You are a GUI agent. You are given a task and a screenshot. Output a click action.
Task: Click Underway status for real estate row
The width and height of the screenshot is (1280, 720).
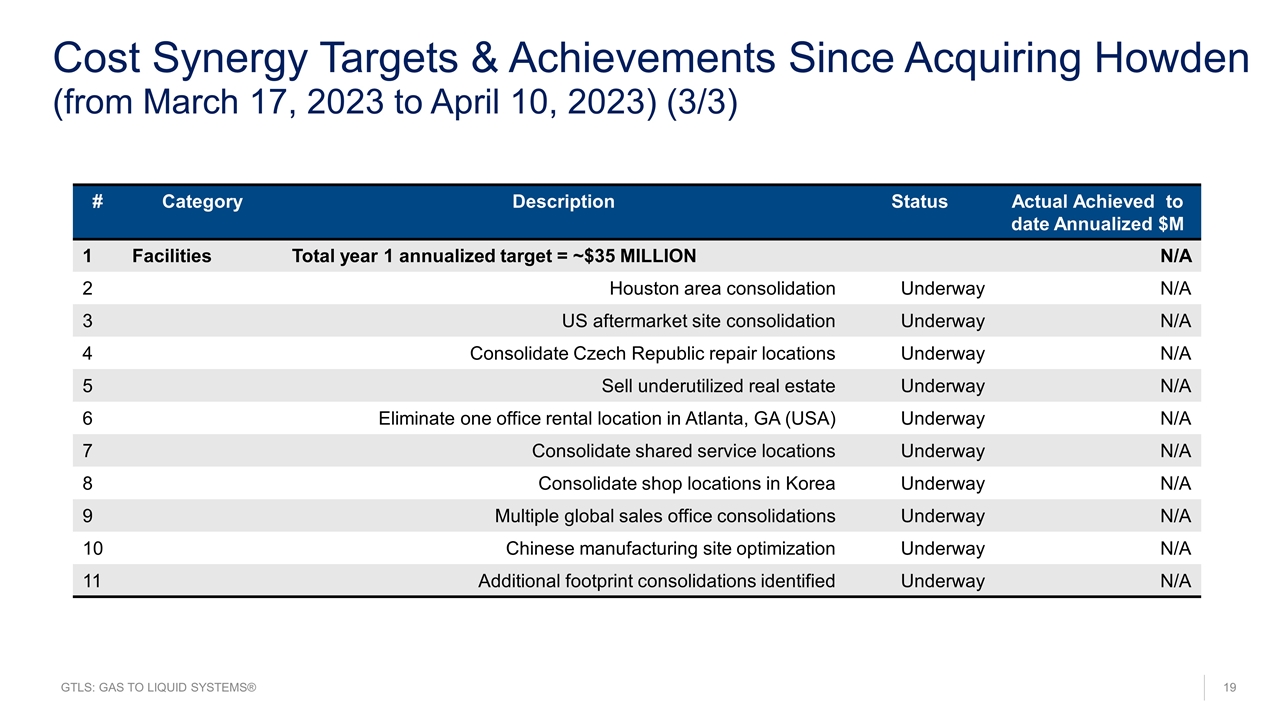[942, 386]
